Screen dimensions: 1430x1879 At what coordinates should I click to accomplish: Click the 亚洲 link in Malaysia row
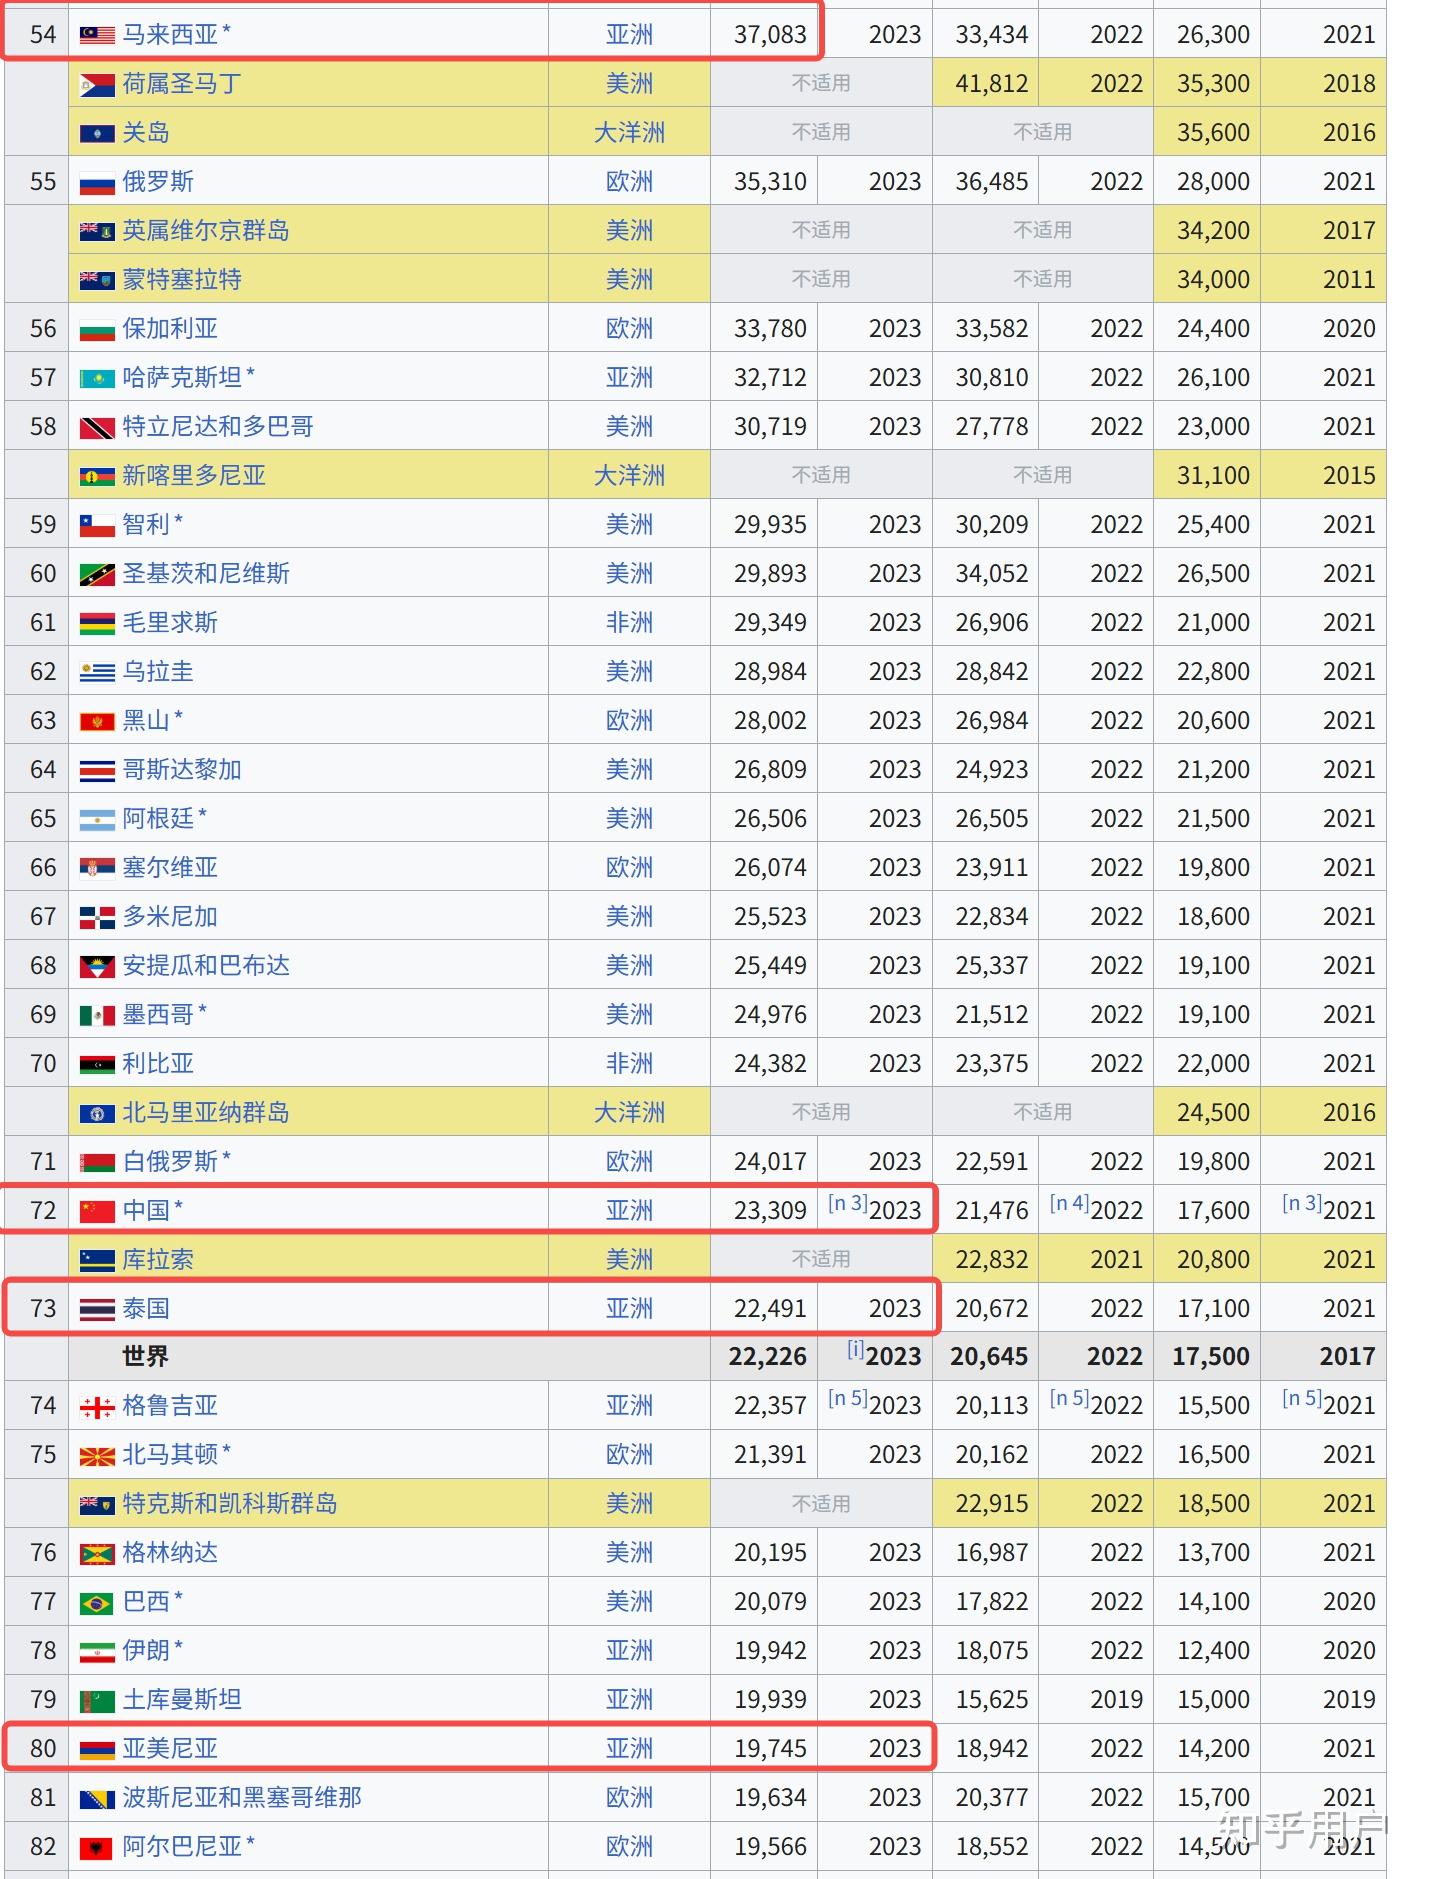click(x=629, y=35)
